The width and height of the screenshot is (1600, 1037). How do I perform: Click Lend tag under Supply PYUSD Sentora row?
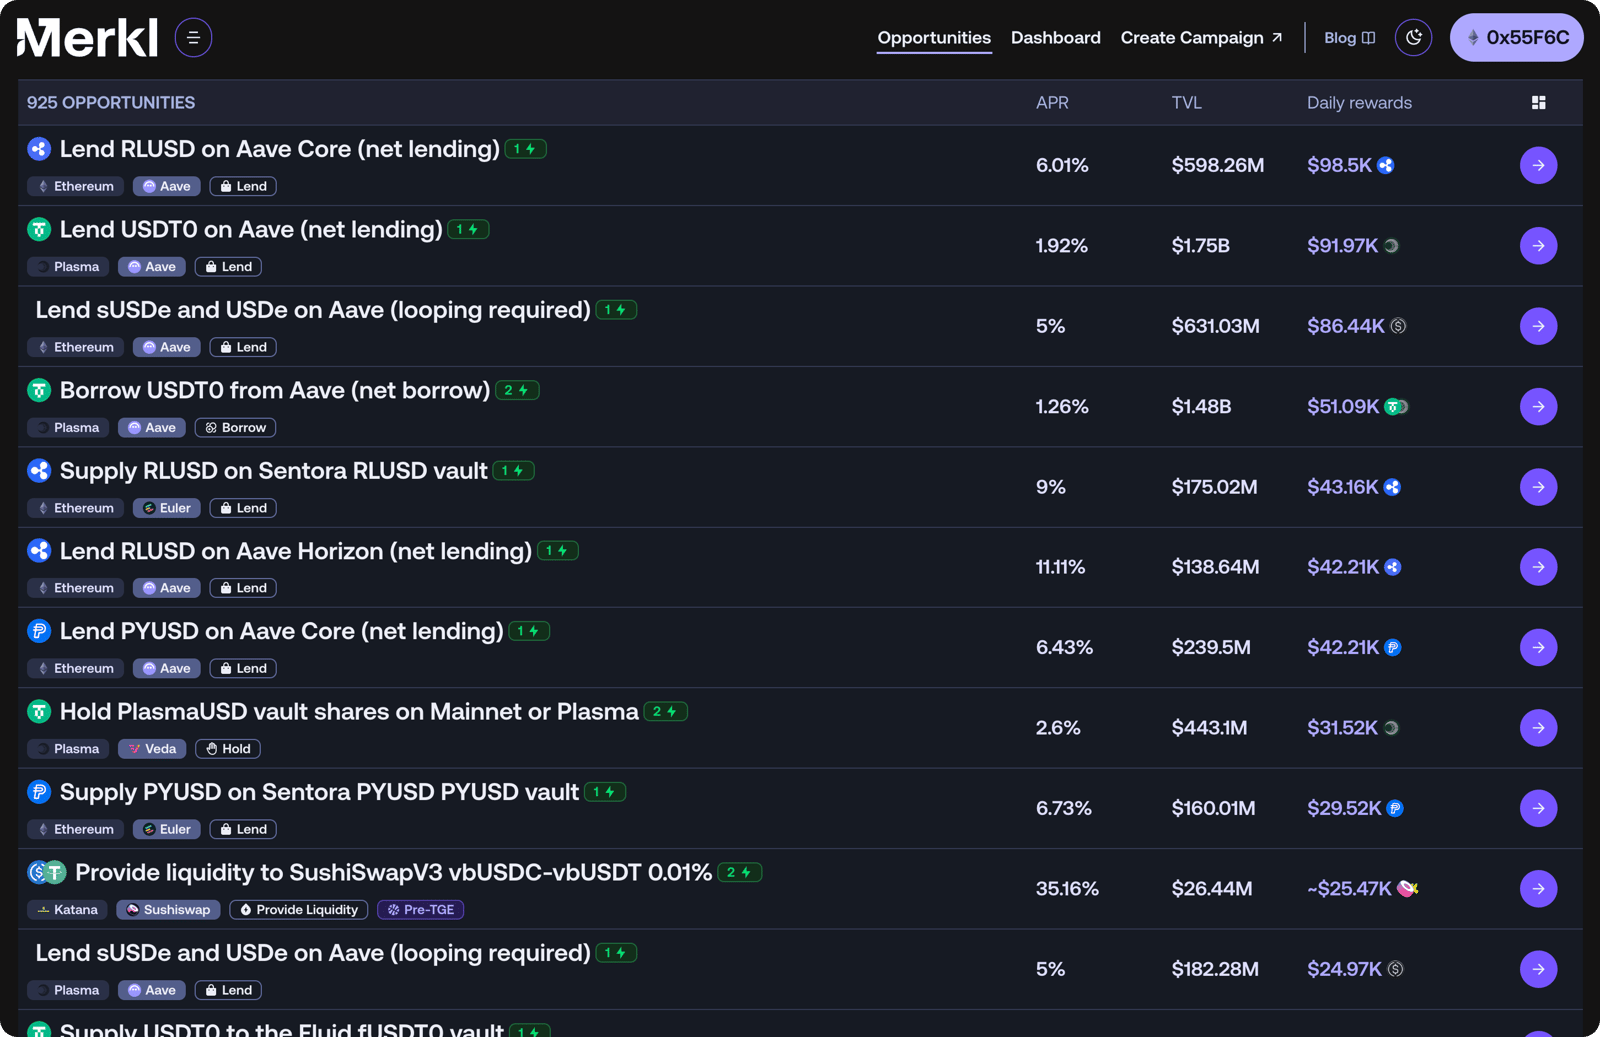[x=243, y=829]
